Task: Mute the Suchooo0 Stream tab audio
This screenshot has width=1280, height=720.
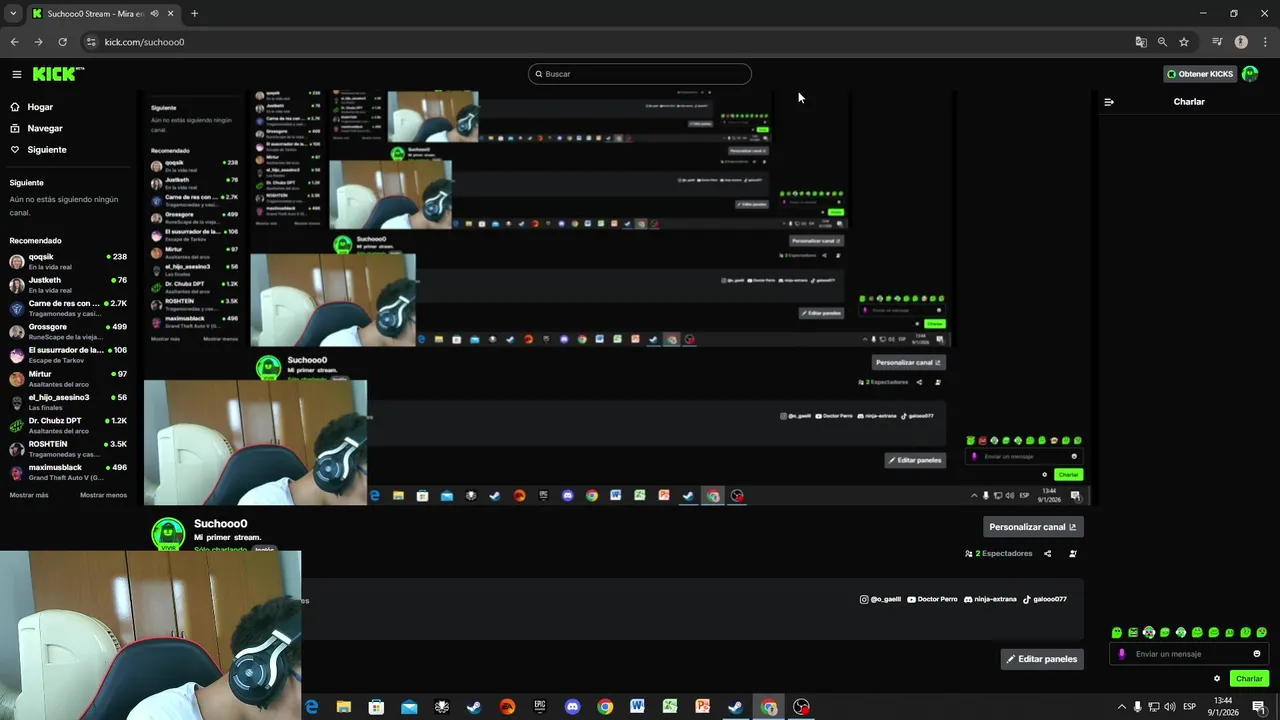Action: tap(154, 14)
